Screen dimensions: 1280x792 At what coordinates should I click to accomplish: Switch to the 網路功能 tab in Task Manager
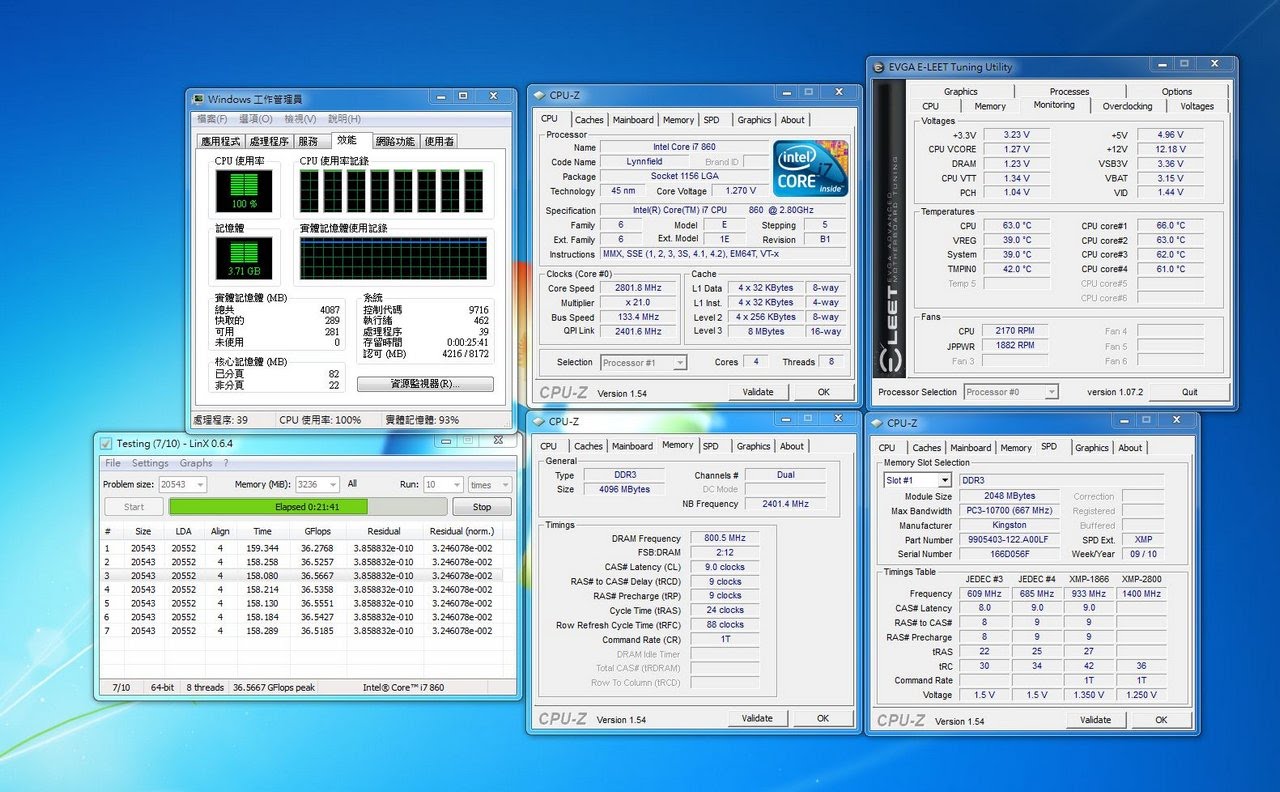point(395,142)
